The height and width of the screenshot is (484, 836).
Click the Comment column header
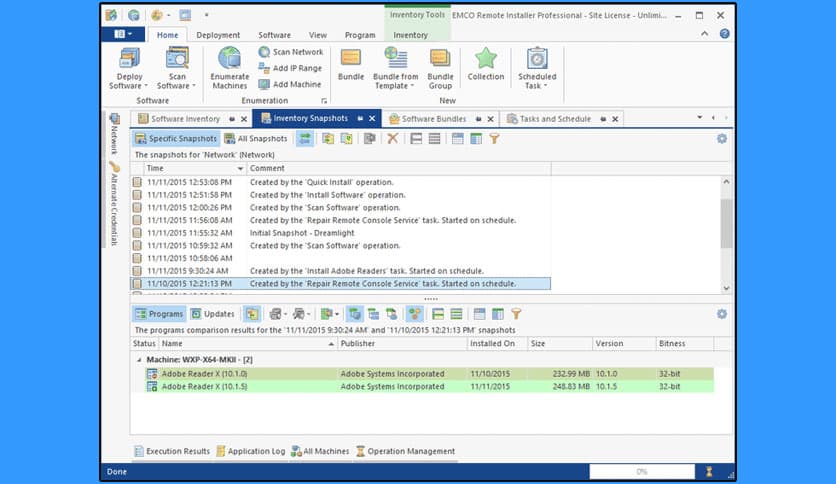click(399, 168)
